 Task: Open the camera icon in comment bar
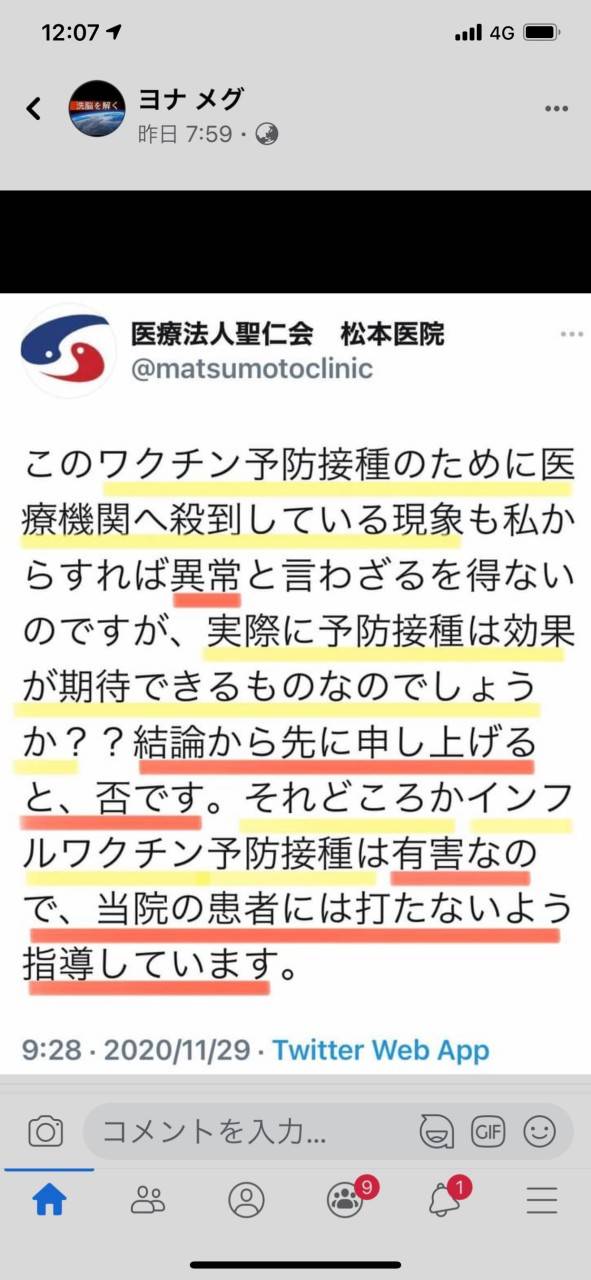coord(45,1132)
